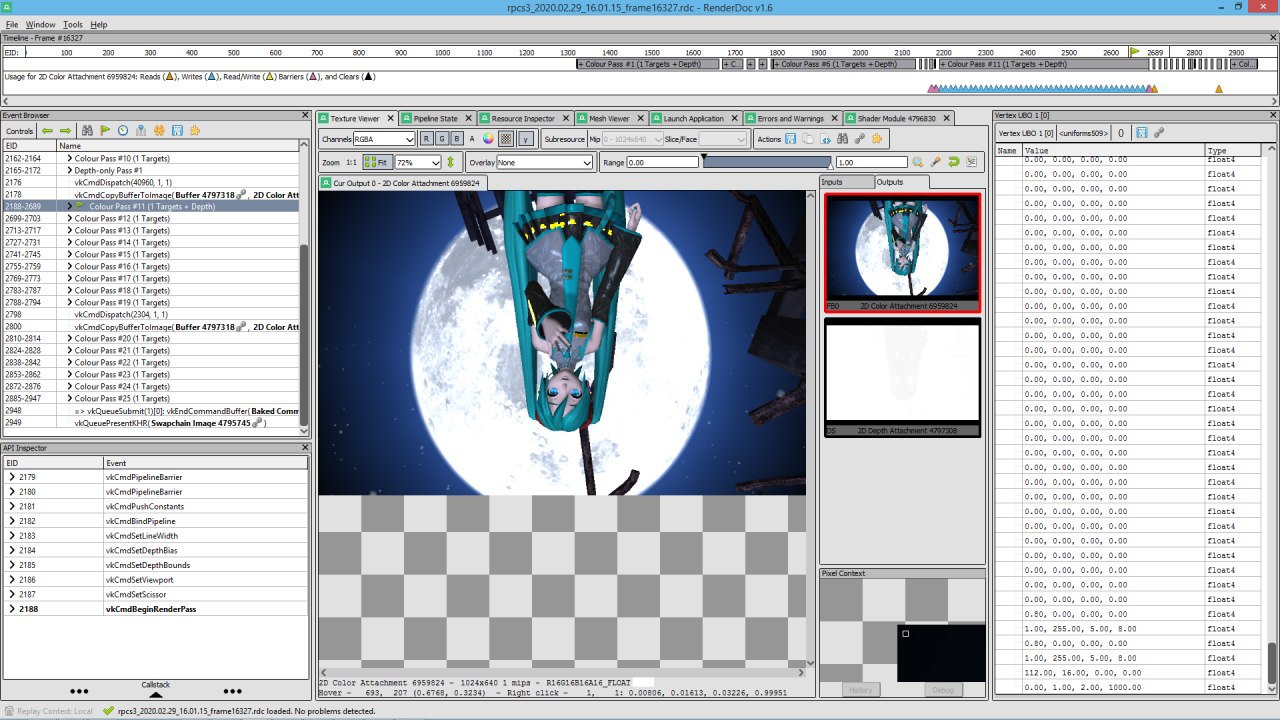The image size is (1280, 720).
Task: Click the binoculars icon in the Actions toolbar
Action: coord(842,139)
